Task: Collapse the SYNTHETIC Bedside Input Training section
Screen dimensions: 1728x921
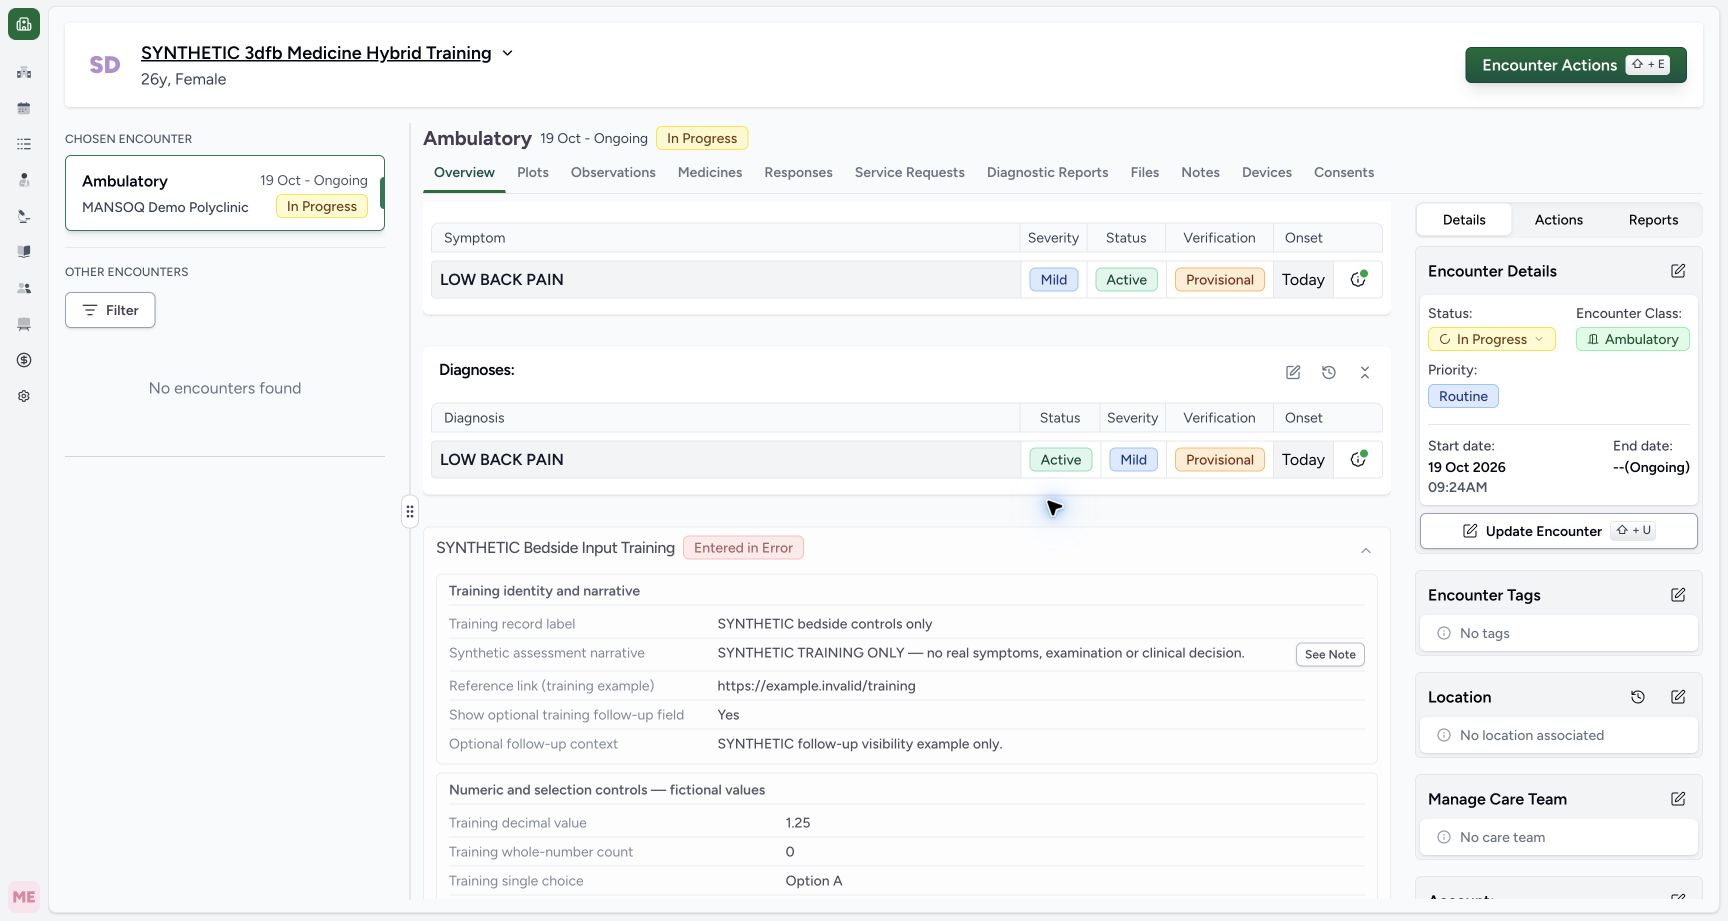Action: [x=1366, y=550]
